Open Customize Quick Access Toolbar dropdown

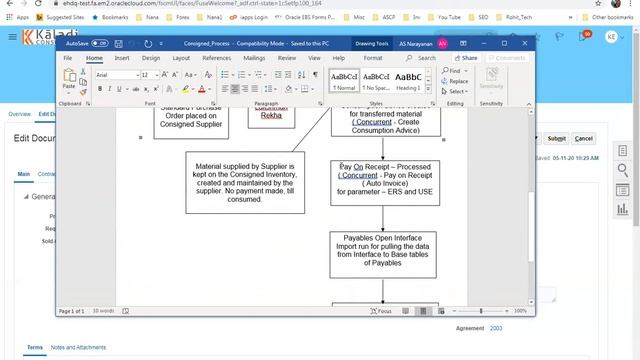coord(161,43)
